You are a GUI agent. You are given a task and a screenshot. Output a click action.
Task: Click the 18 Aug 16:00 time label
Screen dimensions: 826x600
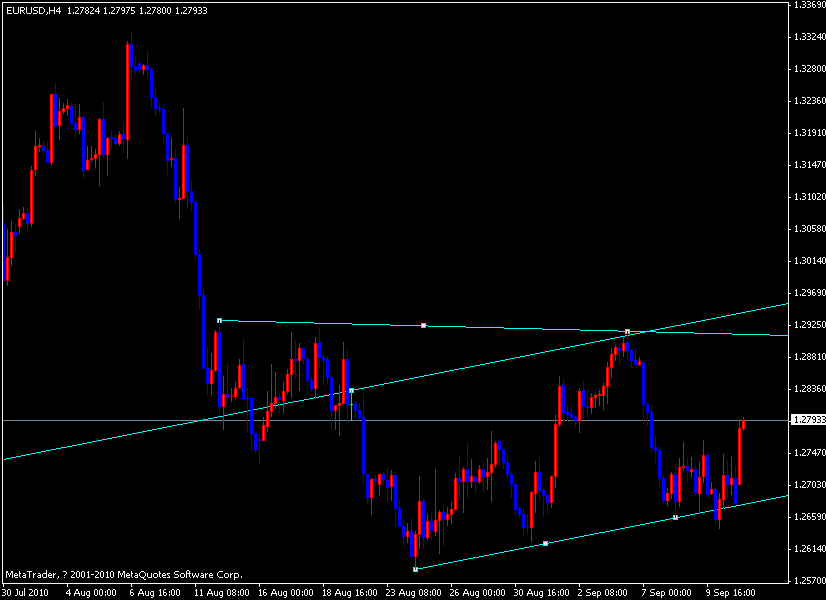(350, 593)
